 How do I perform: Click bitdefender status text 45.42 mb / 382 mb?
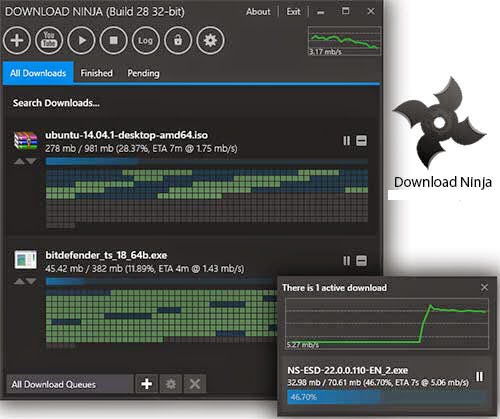click(145, 268)
